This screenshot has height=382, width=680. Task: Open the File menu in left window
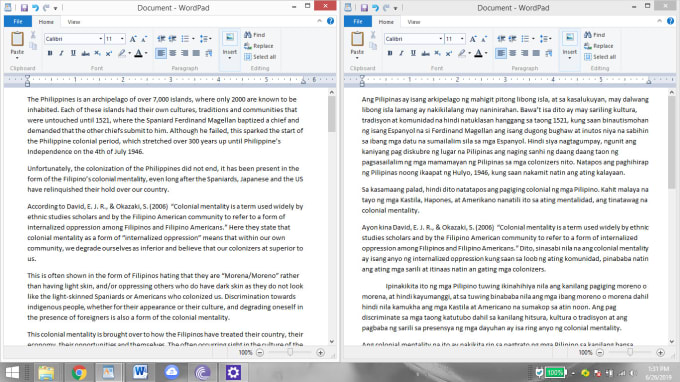(18, 22)
